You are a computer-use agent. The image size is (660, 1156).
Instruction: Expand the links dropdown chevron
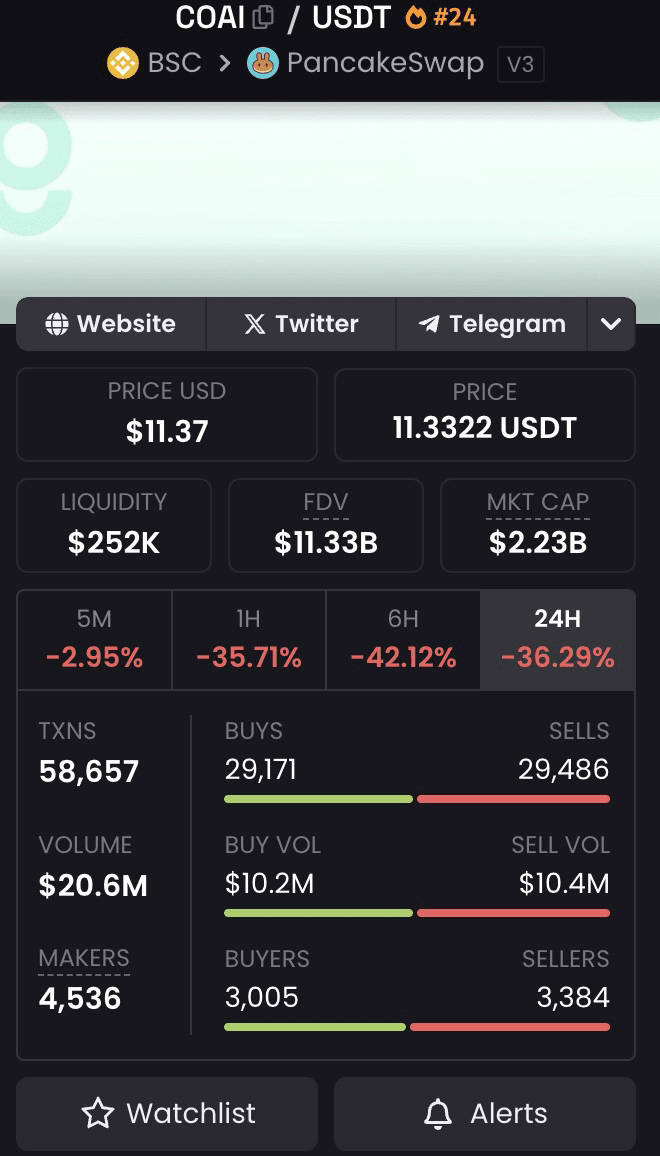[x=611, y=324]
